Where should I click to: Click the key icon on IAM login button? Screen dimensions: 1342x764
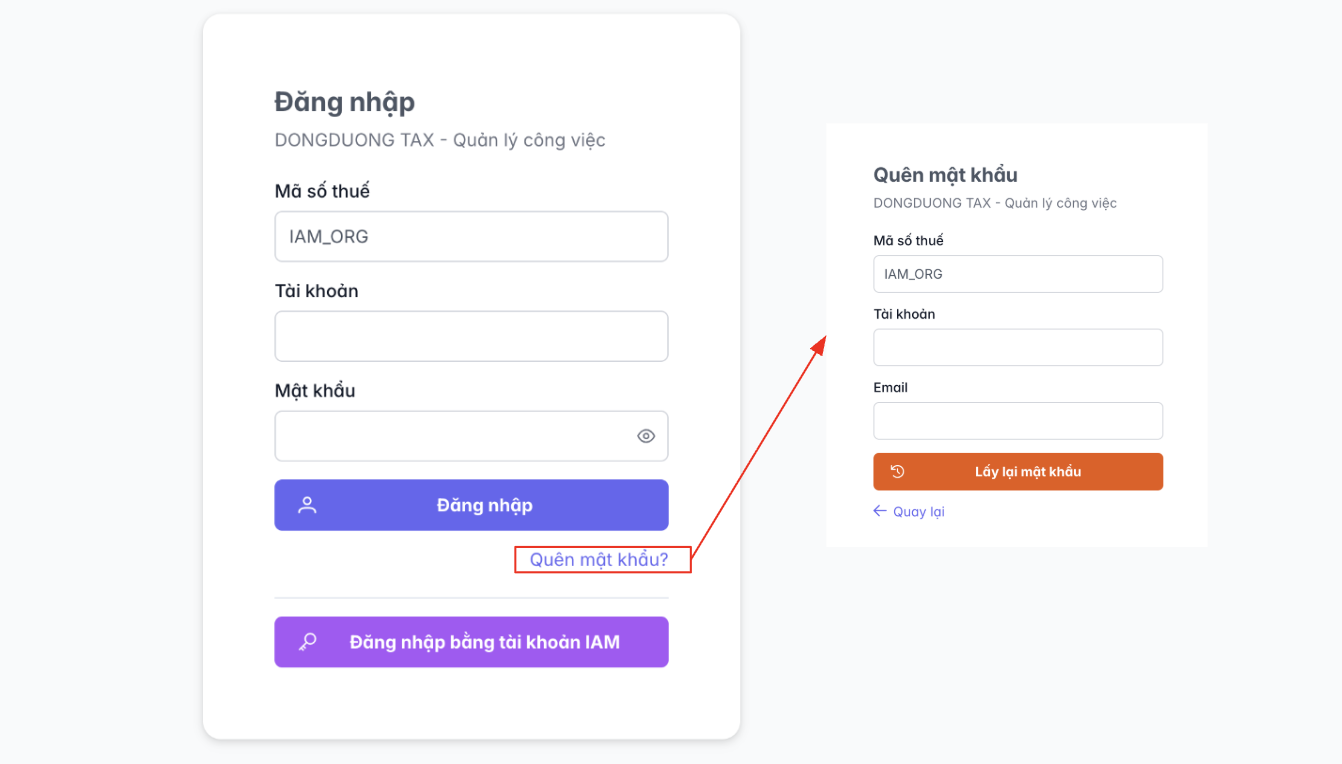307,642
